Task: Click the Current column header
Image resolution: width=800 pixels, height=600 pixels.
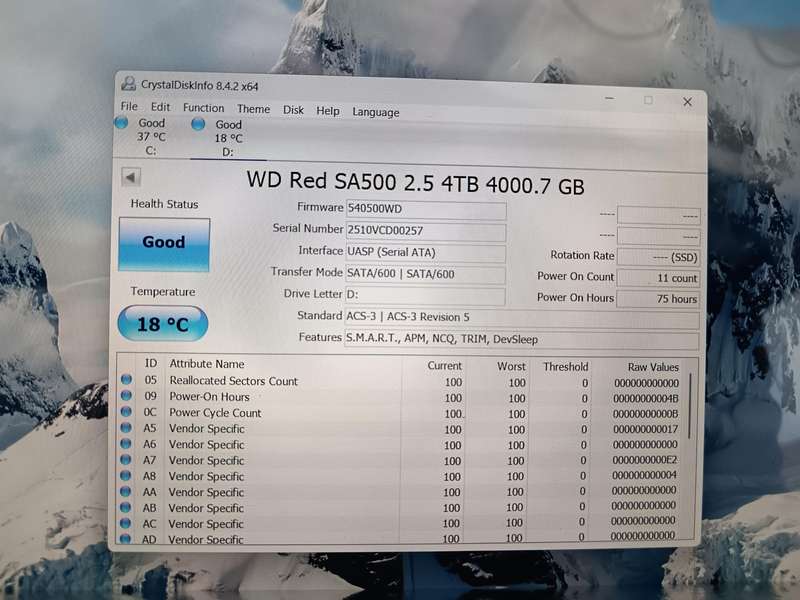Action: tap(444, 366)
